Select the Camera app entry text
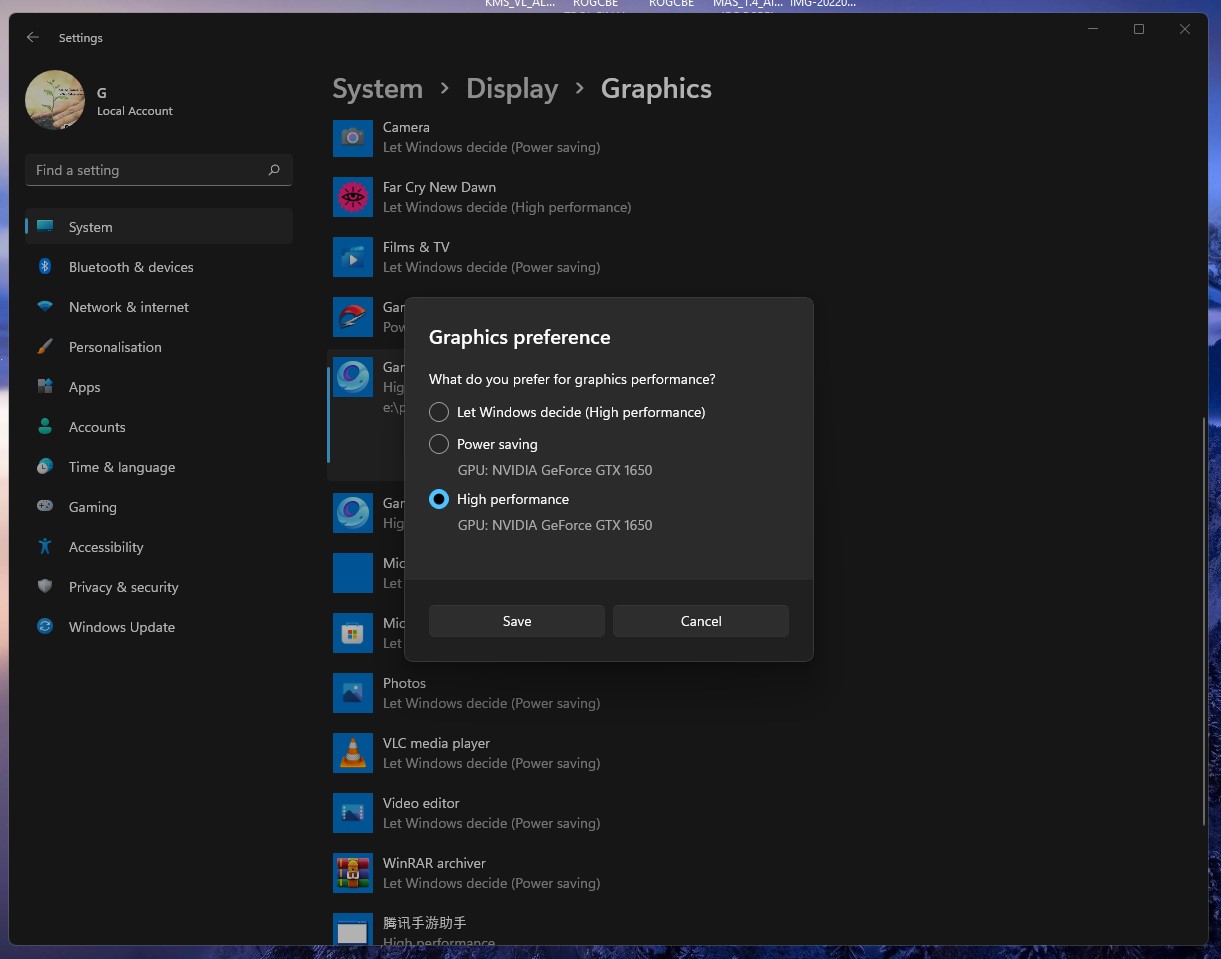Image resolution: width=1221 pixels, height=959 pixels. (x=406, y=127)
